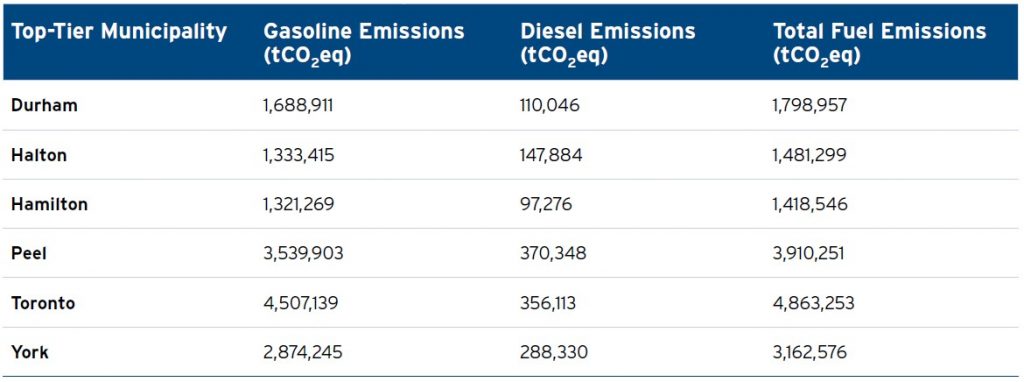Click York gasoline value 2,874,245
Screen dimensions: 1024x382
[303, 353]
